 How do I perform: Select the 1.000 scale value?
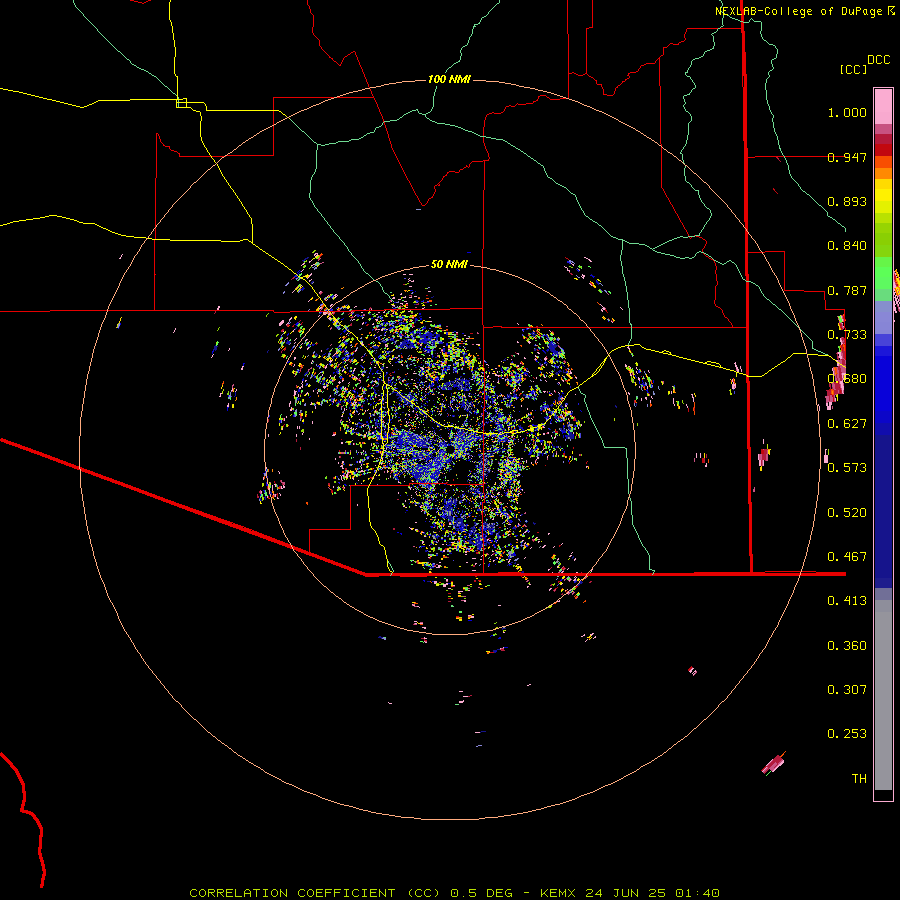click(x=847, y=112)
